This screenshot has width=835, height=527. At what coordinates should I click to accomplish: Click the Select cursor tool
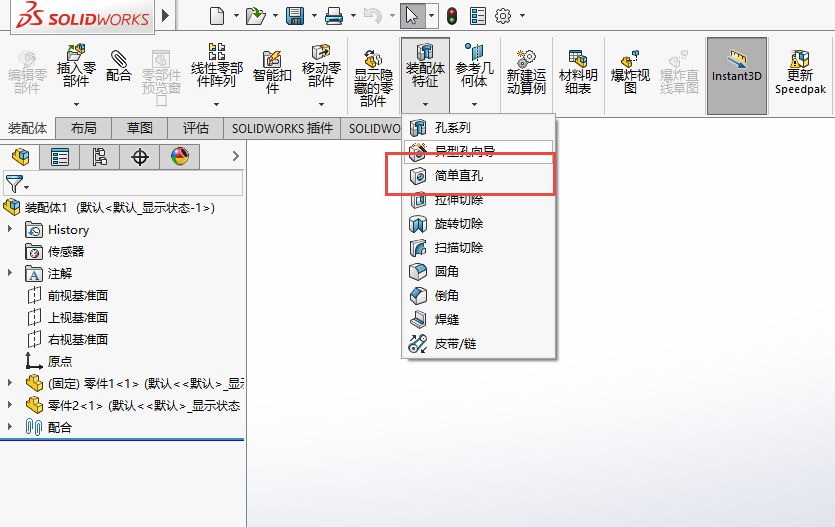click(x=412, y=16)
